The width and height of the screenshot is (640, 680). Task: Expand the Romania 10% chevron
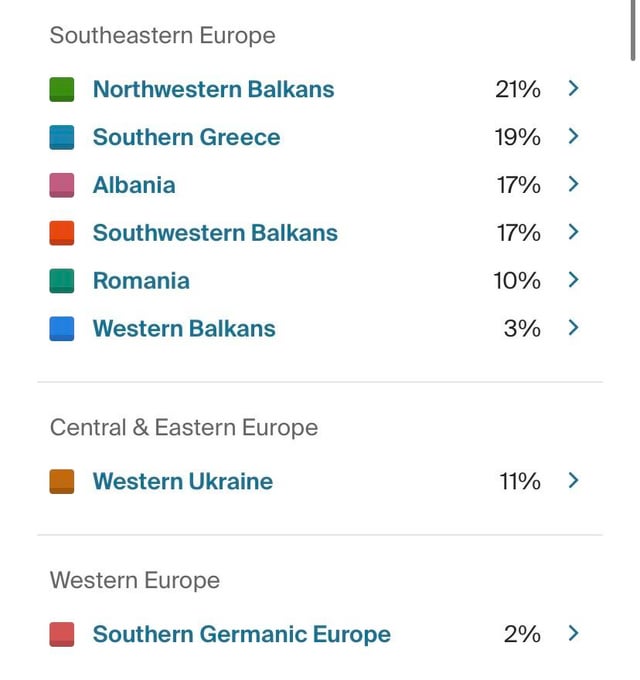pos(573,280)
